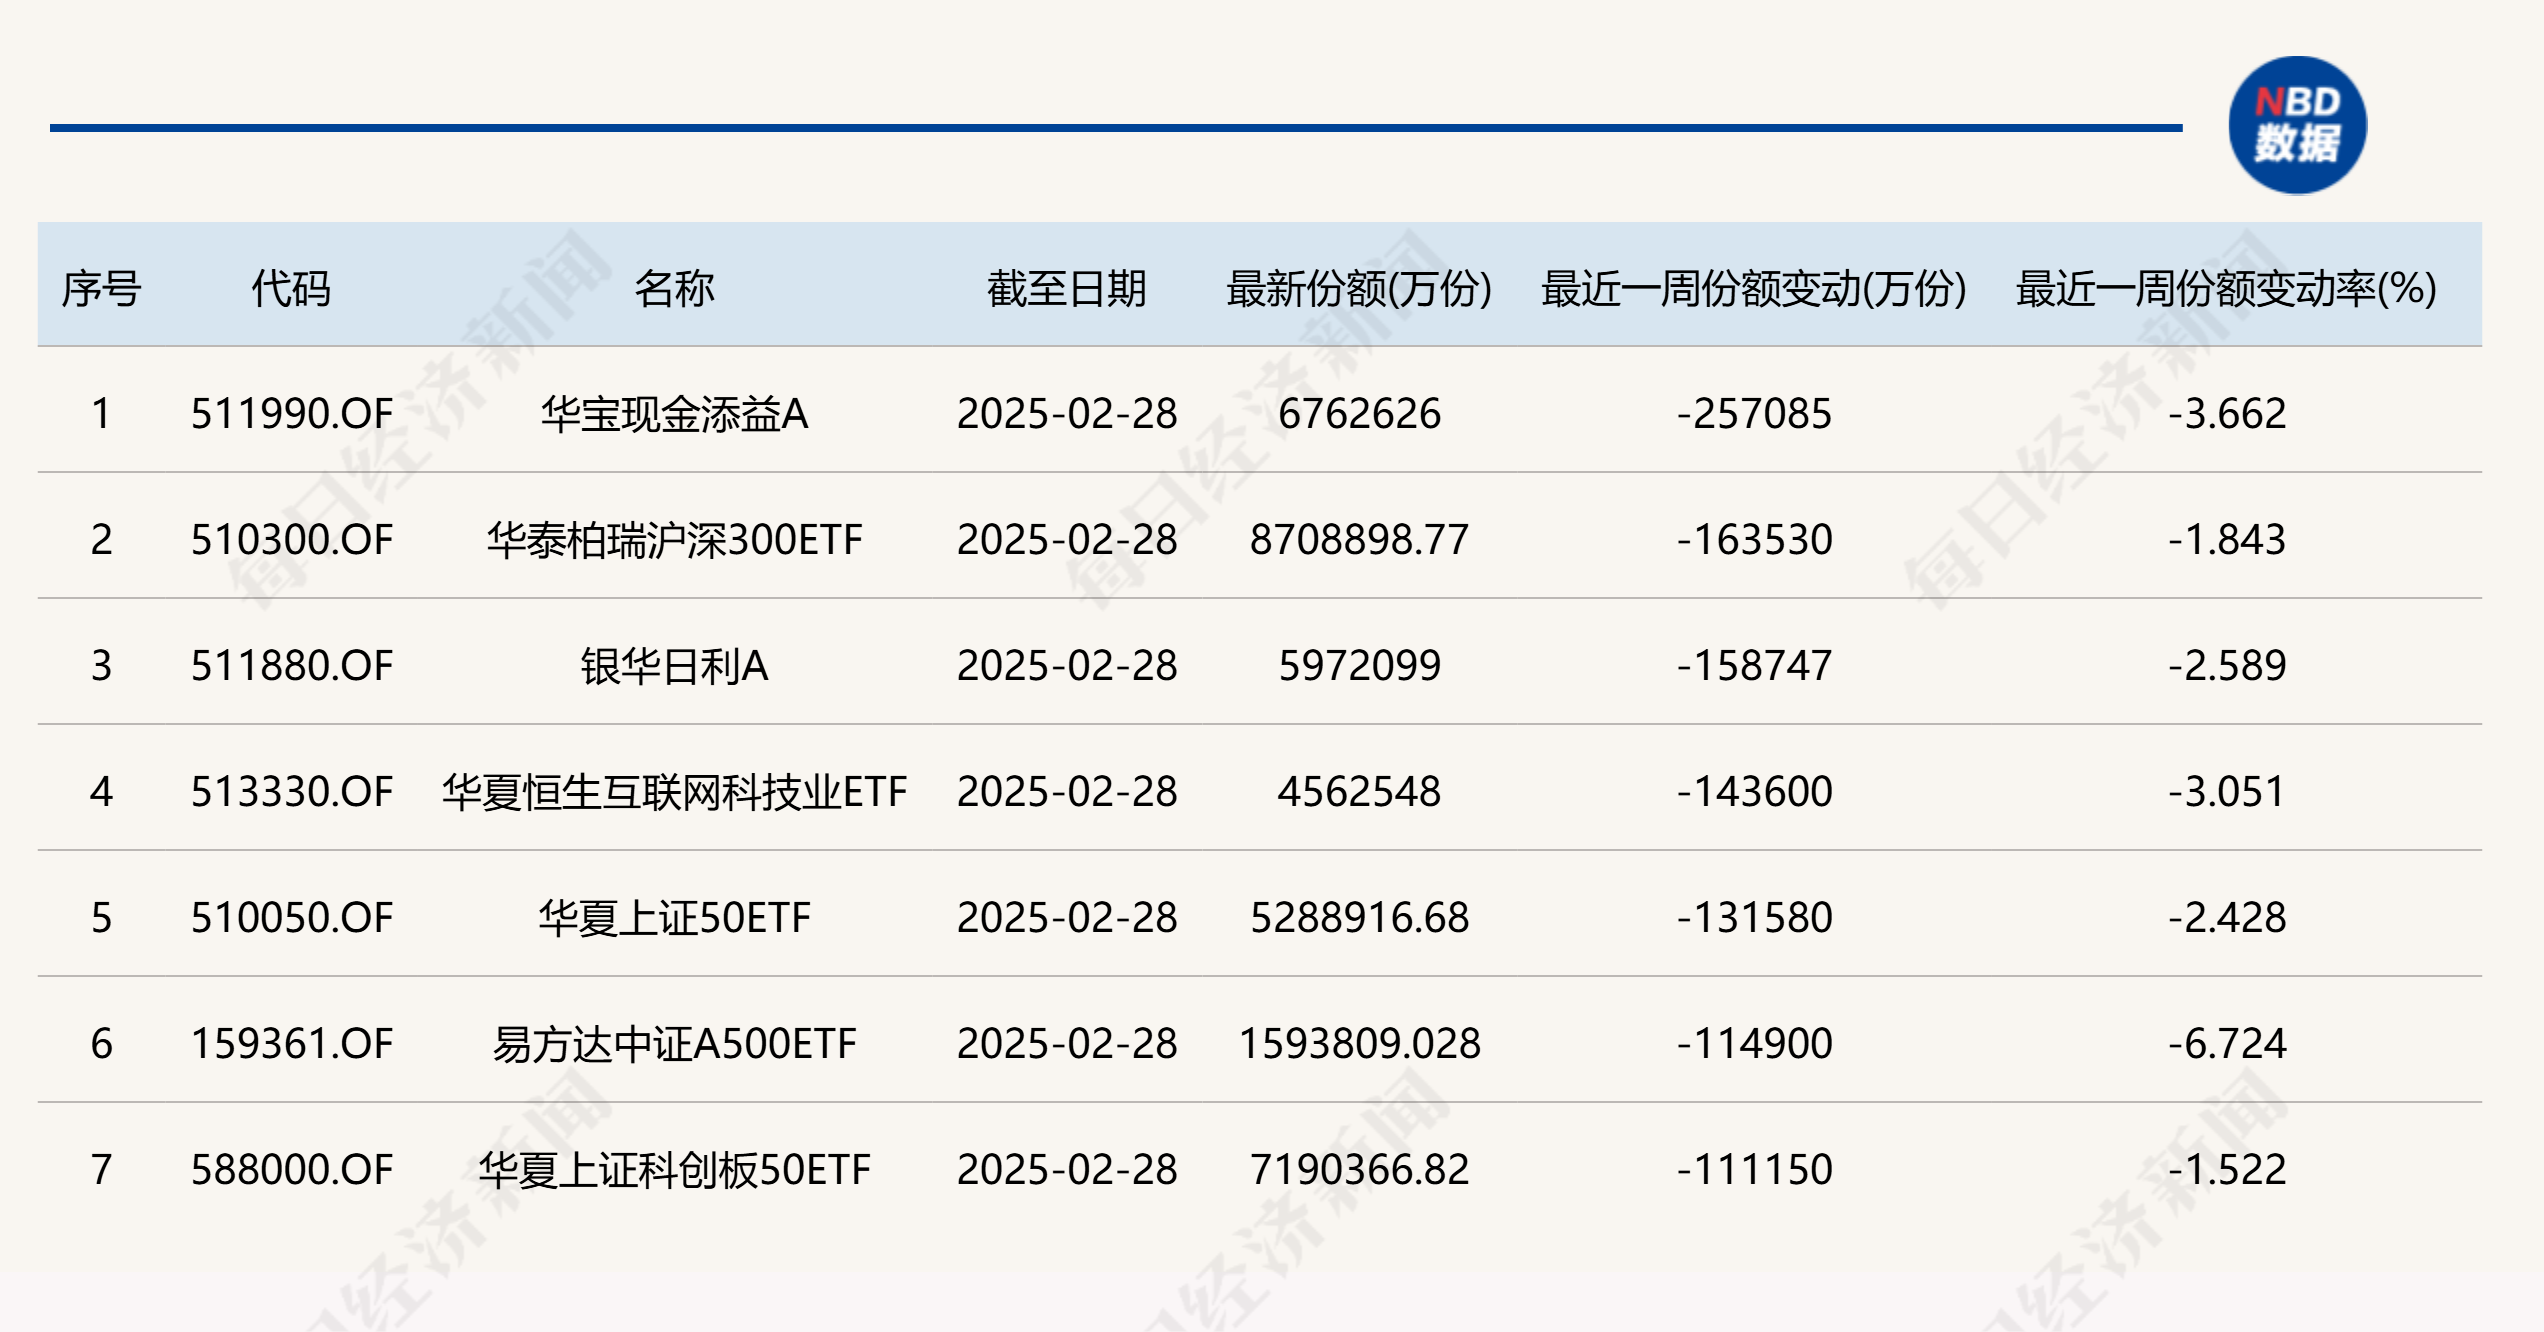Click fund code 510050.OF
2544x1332 pixels.
292,918
